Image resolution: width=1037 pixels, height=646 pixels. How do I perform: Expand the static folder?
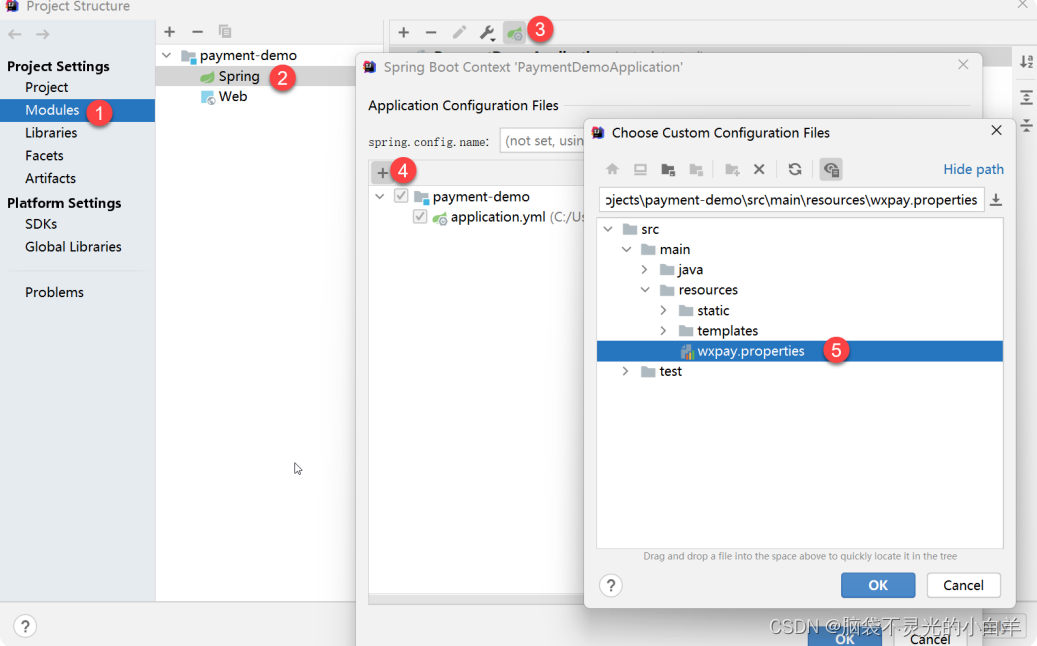pos(663,310)
